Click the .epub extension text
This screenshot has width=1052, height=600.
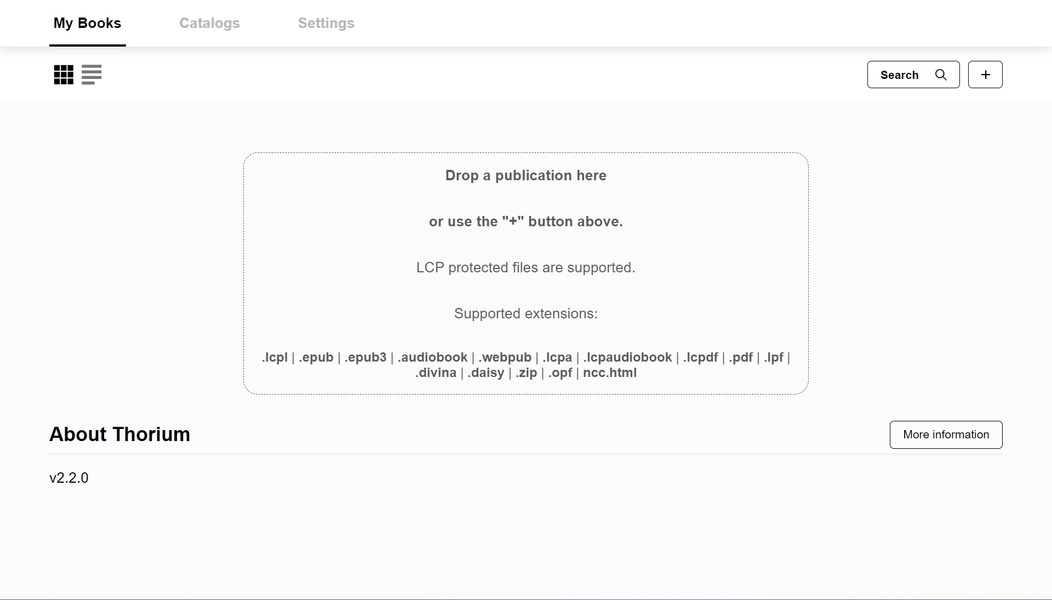coord(316,357)
